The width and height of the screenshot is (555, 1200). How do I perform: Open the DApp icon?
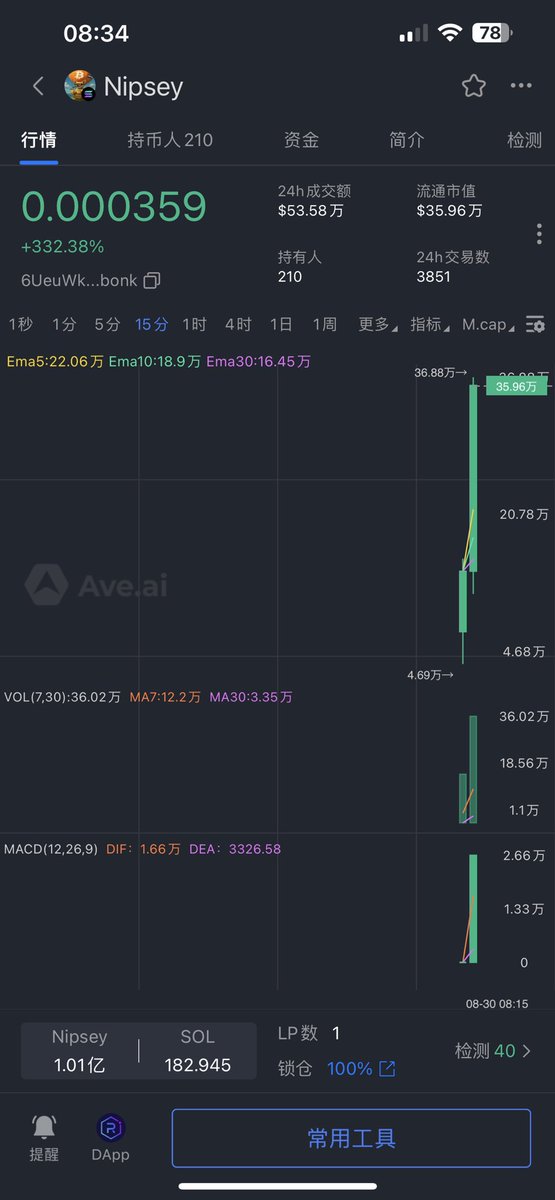tap(110, 1127)
